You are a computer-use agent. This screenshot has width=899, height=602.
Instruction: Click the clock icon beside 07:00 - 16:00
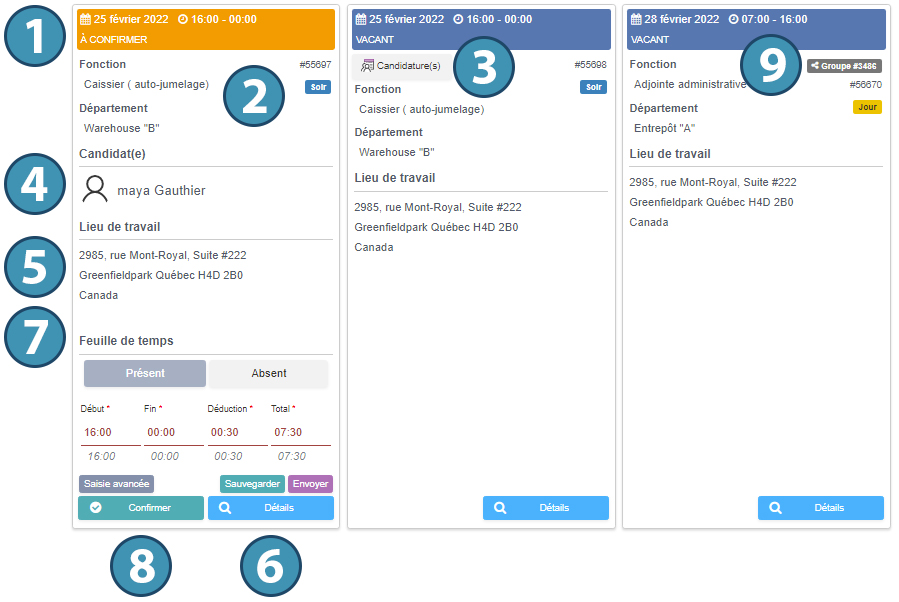[734, 19]
